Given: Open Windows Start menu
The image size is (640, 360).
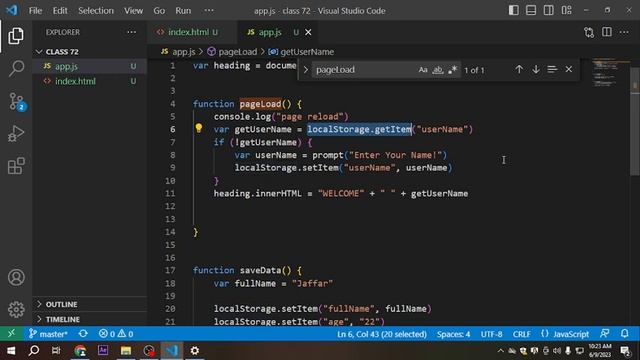Looking at the screenshot, I should point(11,350).
